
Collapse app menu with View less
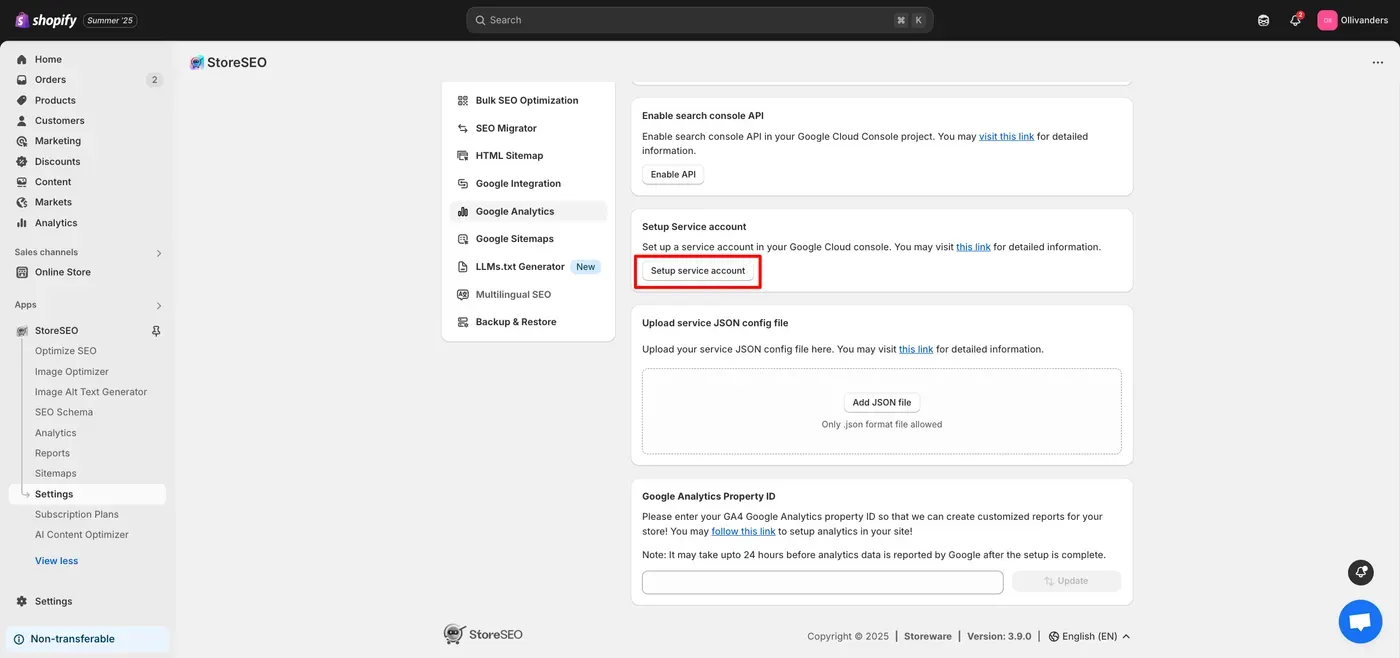56,561
